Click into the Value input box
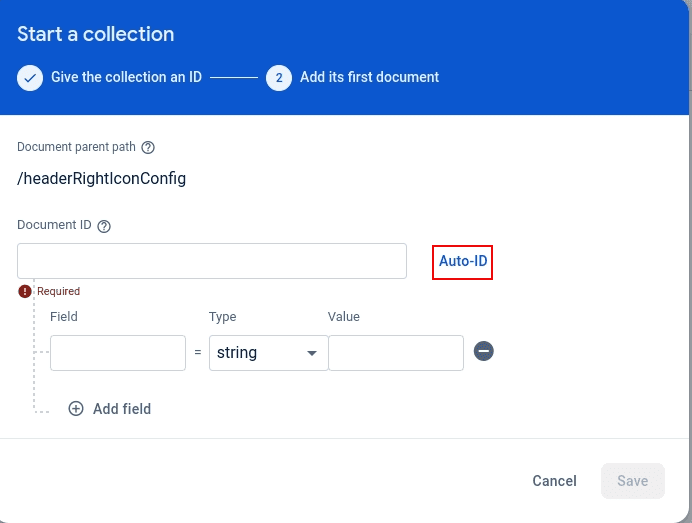Image resolution: width=692 pixels, height=523 pixels. pyautogui.click(x=396, y=353)
